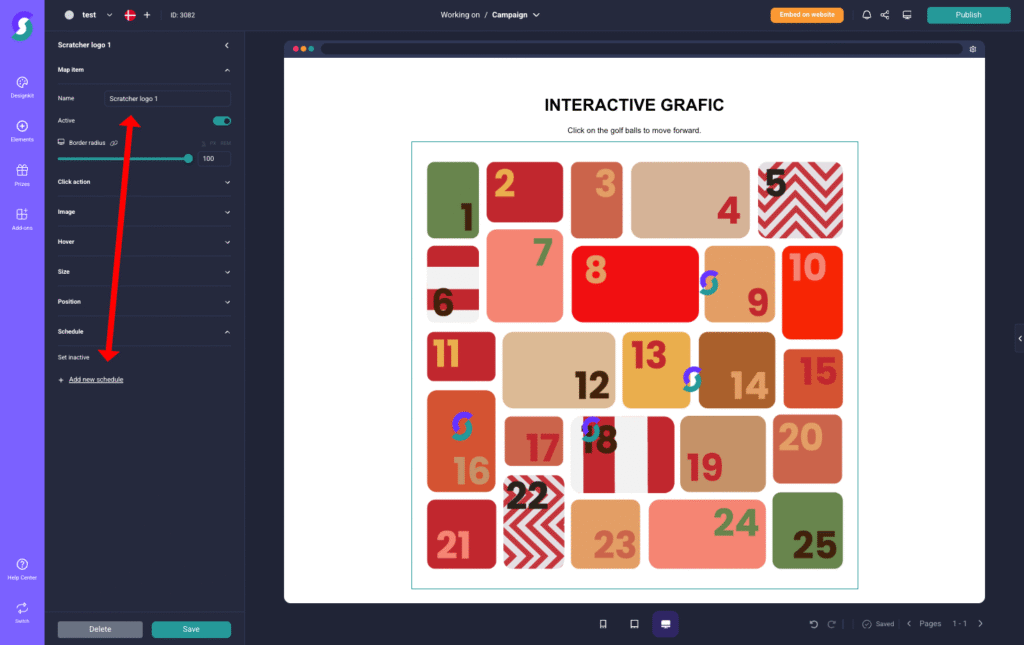
Task: Click the share icon in the top bar
Action: 886,14
